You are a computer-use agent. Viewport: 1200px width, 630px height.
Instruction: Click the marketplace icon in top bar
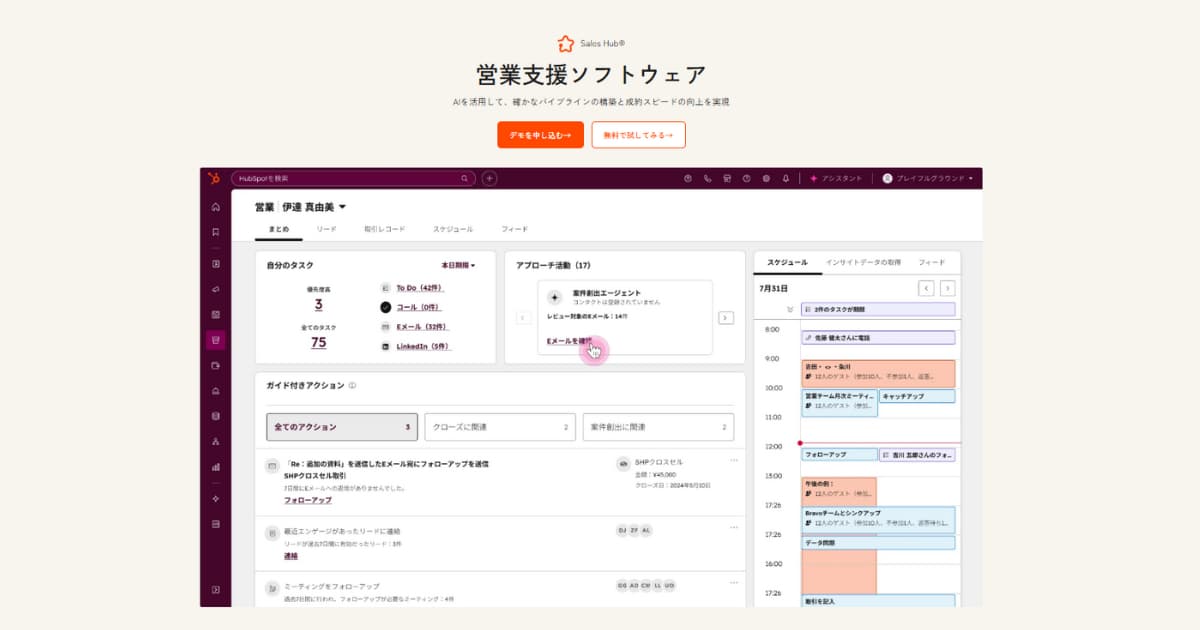[727, 178]
